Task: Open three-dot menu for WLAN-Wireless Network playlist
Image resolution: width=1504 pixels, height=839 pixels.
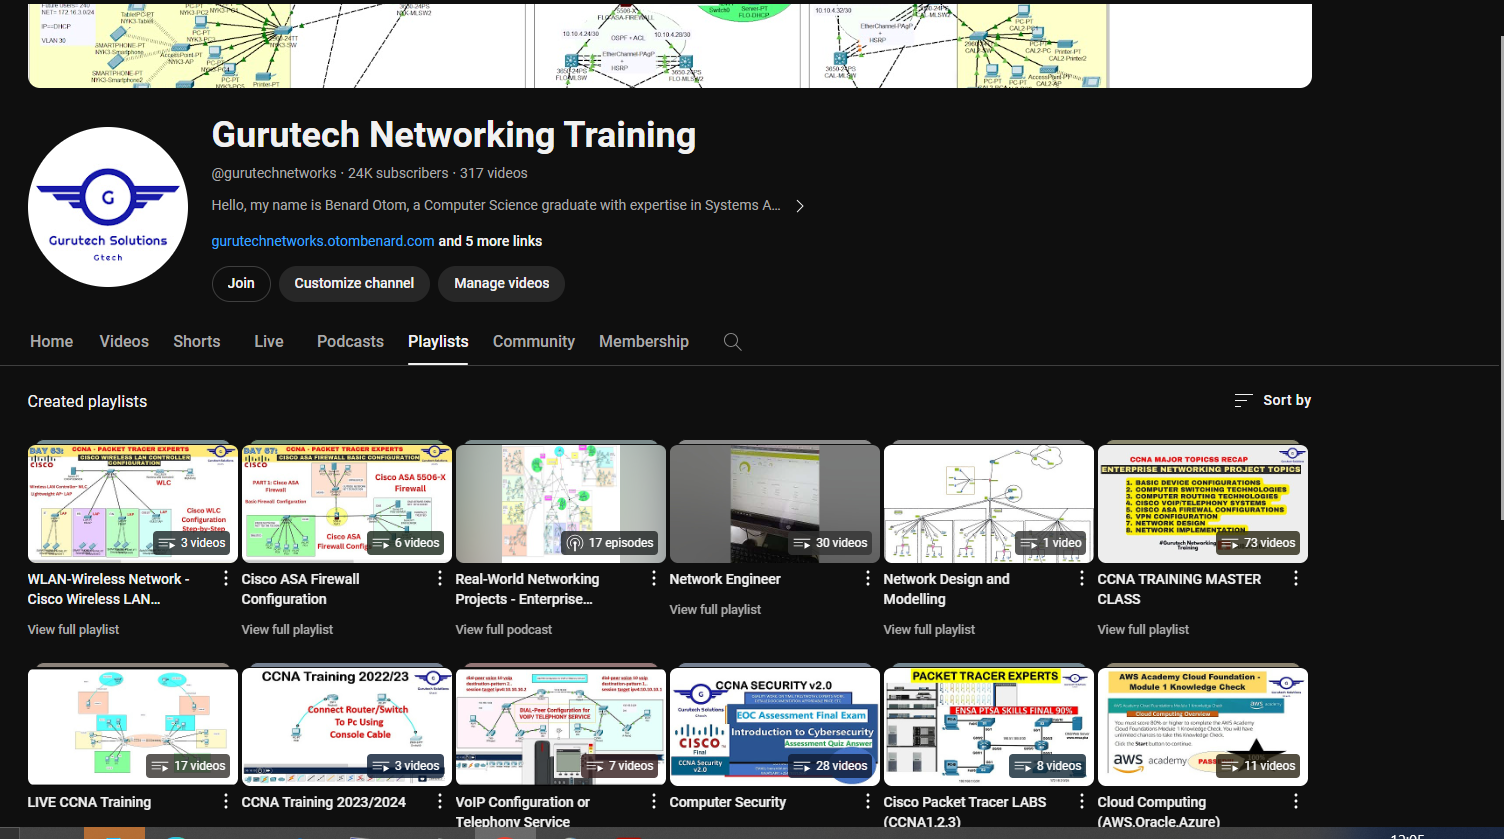Action: (x=226, y=579)
